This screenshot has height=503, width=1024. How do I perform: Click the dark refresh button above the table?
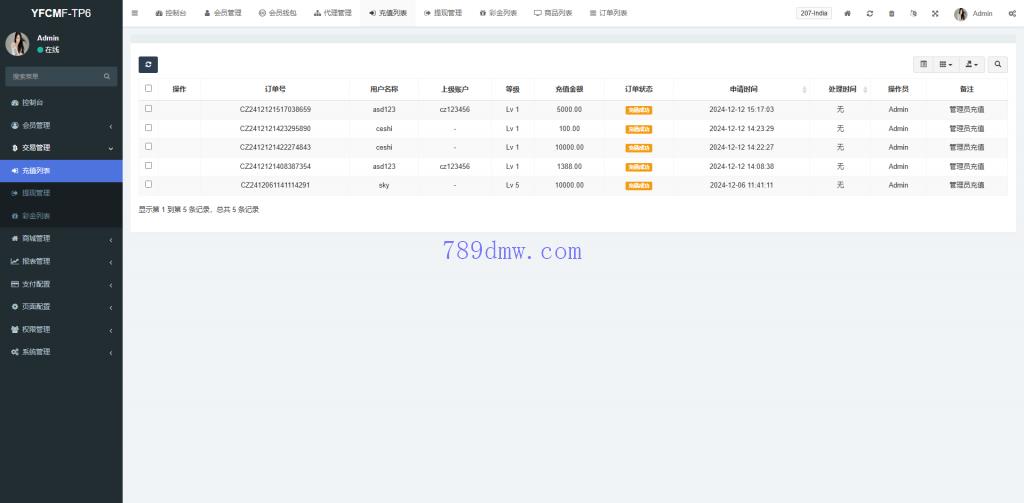[x=148, y=64]
